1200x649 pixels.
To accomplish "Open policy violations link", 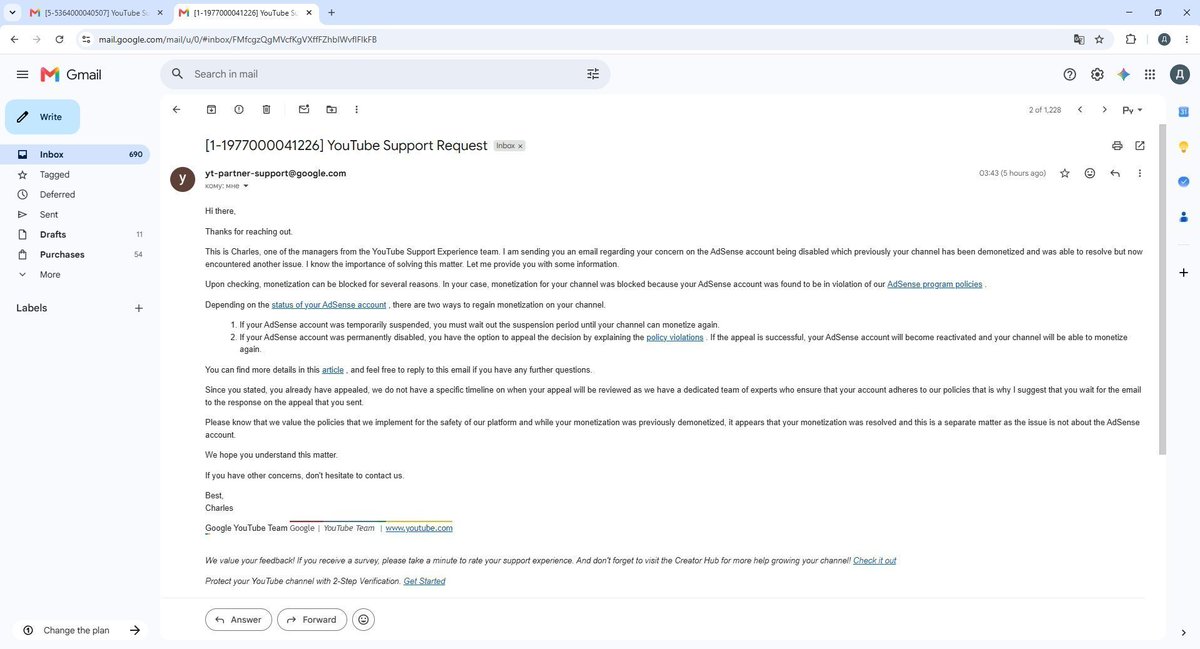I will point(675,337).
